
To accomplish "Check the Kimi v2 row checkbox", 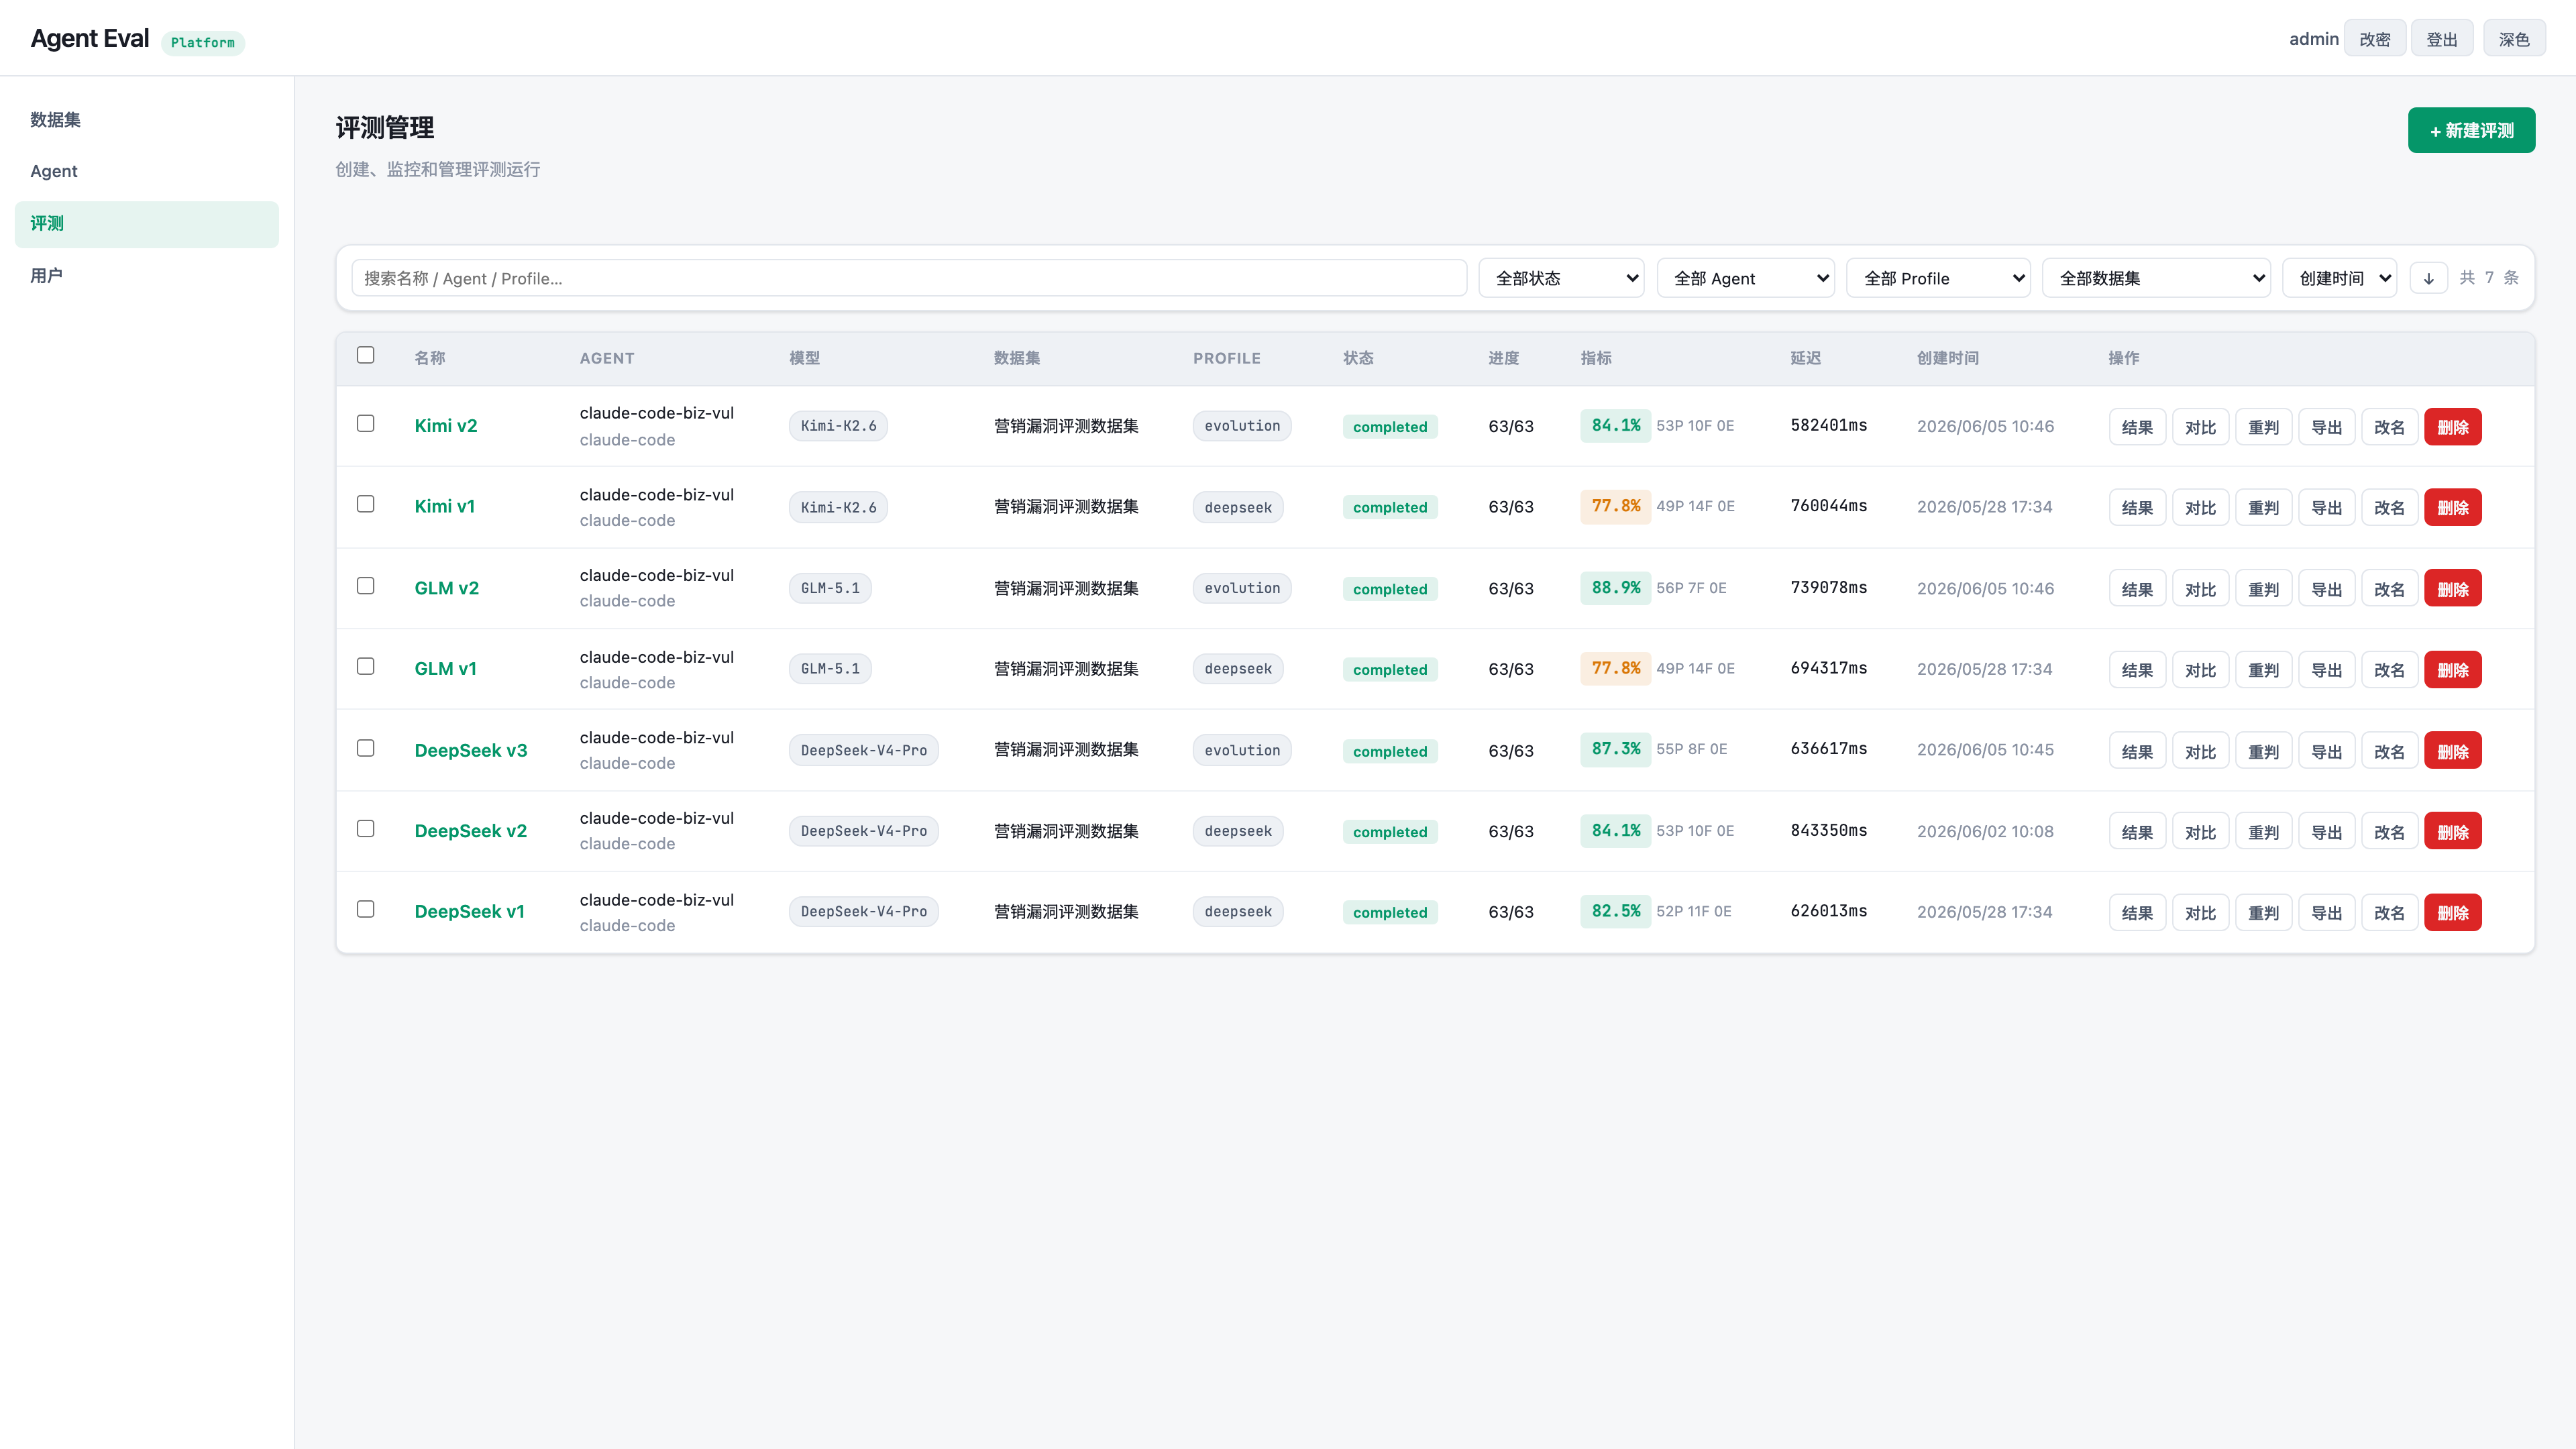I will [366, 423].
